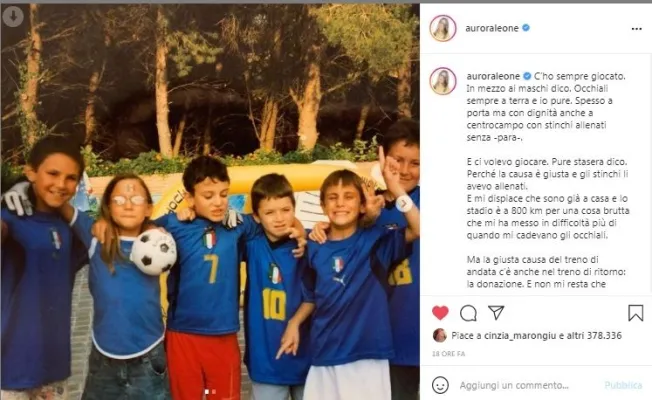Focus the 'Aggiungi un commento...' field
This screenshot has width=652, height=400.
(514, 385)
